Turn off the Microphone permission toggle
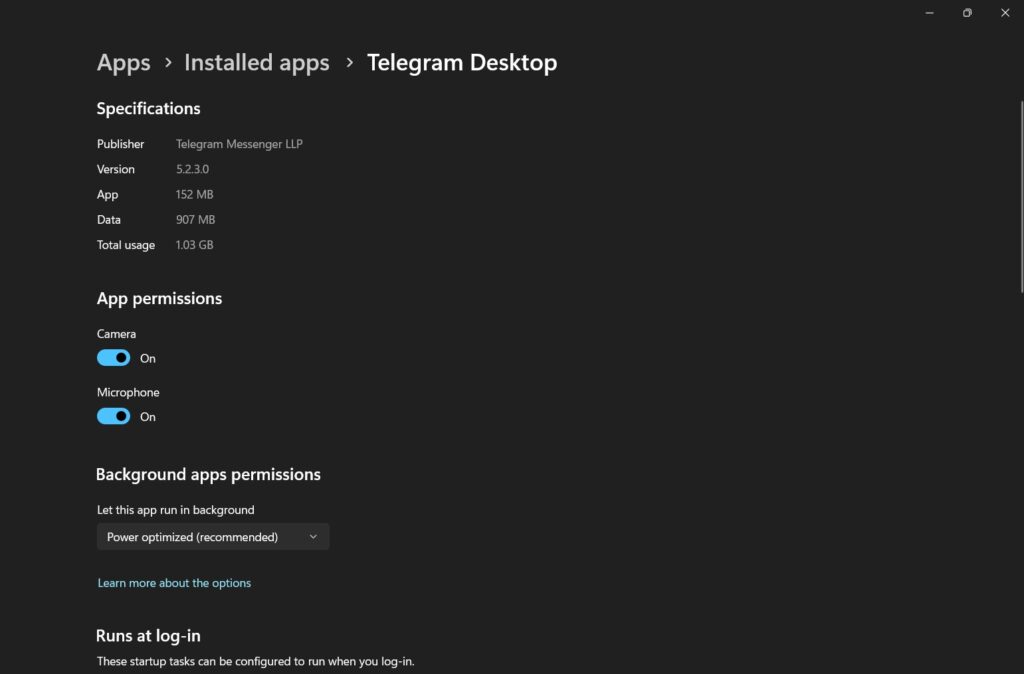This screenshot has width=1024, height=674. tap(114, 416)
